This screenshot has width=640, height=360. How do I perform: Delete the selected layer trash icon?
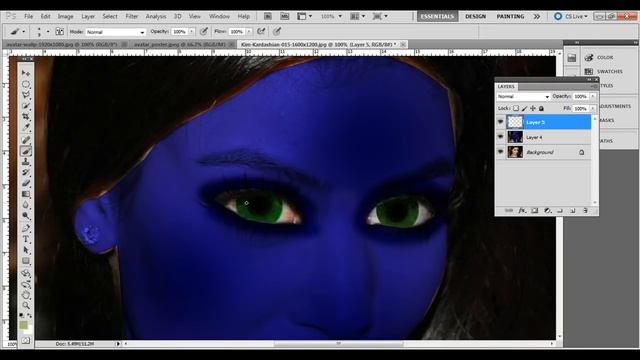click(585, 211)
